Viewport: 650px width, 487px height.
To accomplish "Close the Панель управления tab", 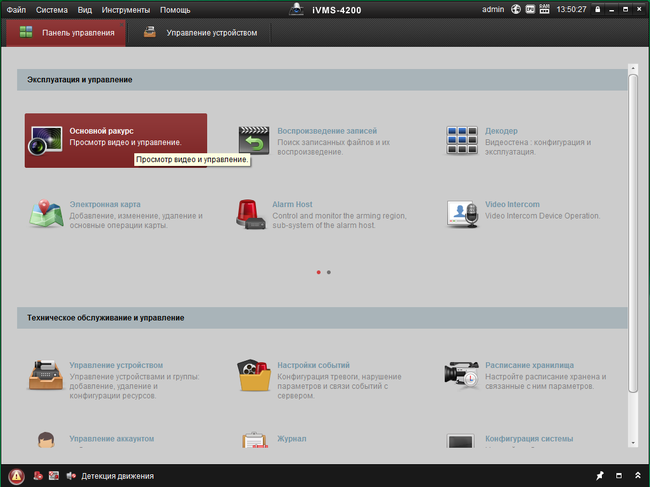I will pos(122,24).
